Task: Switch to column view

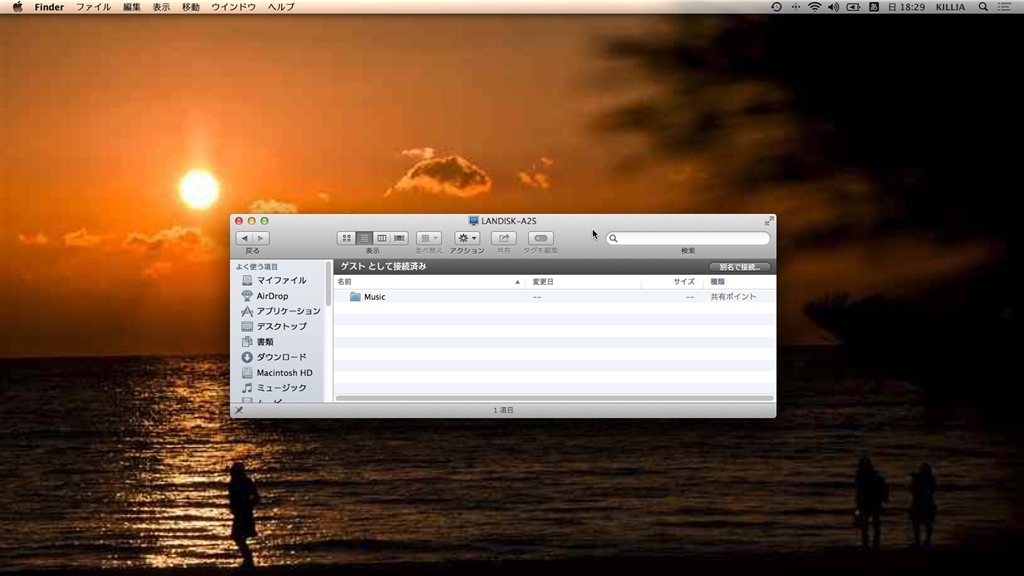Action: pos(382,238)
